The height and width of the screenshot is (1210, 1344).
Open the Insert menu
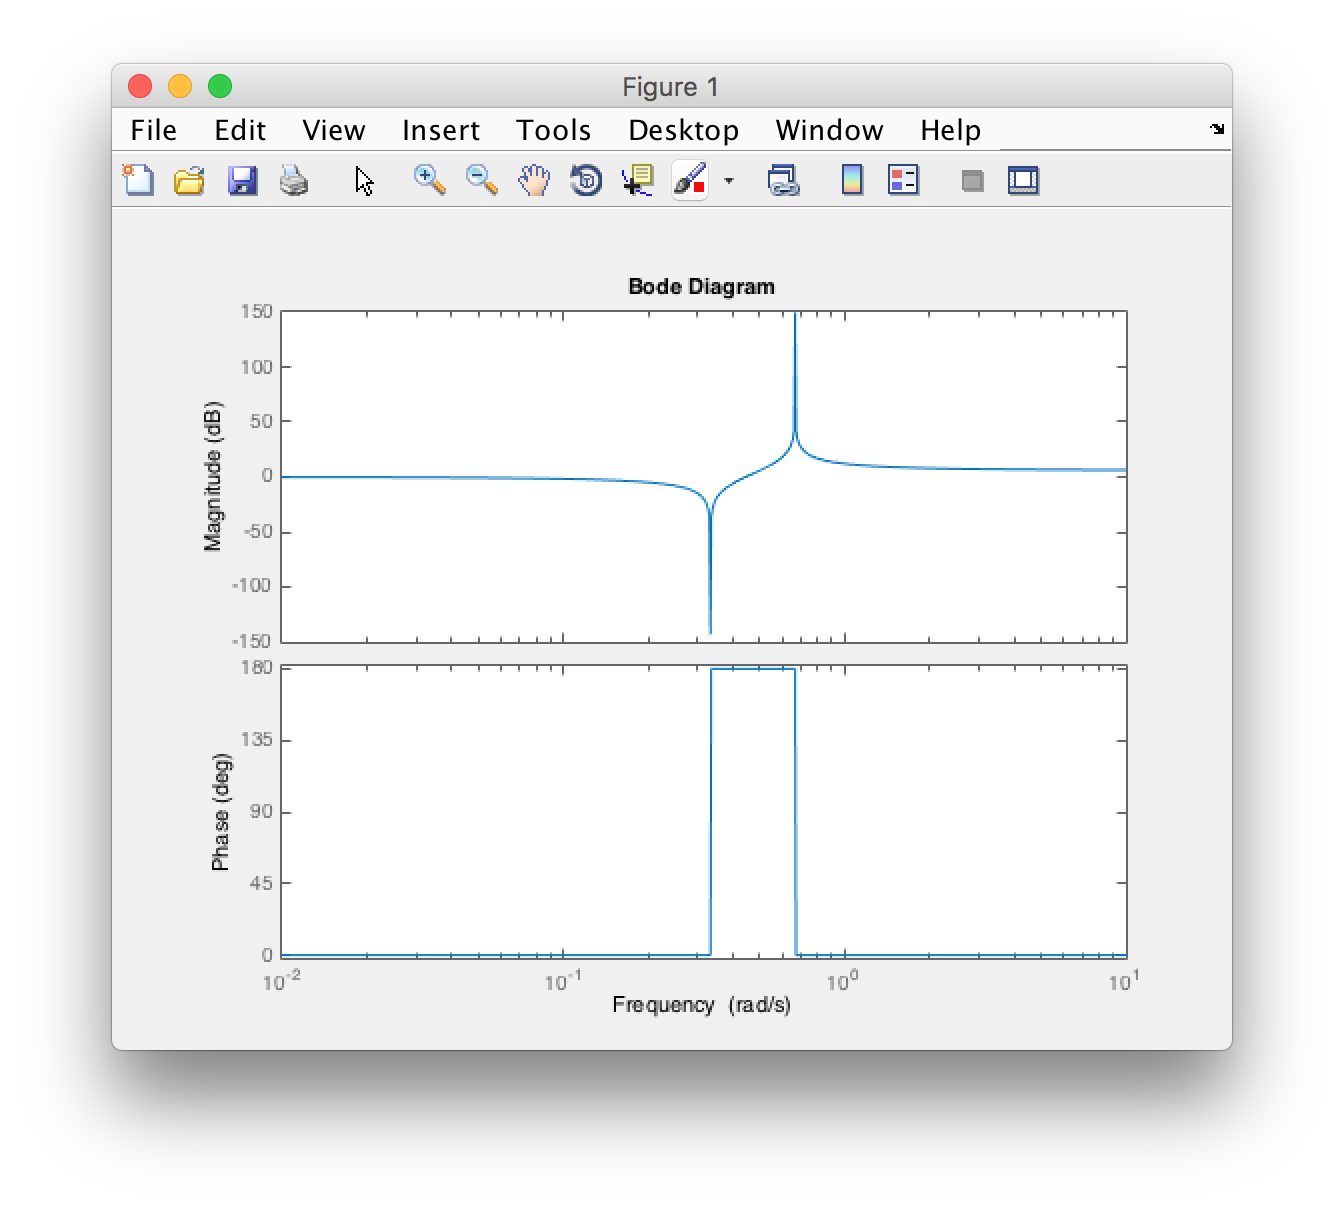point(441,130)
